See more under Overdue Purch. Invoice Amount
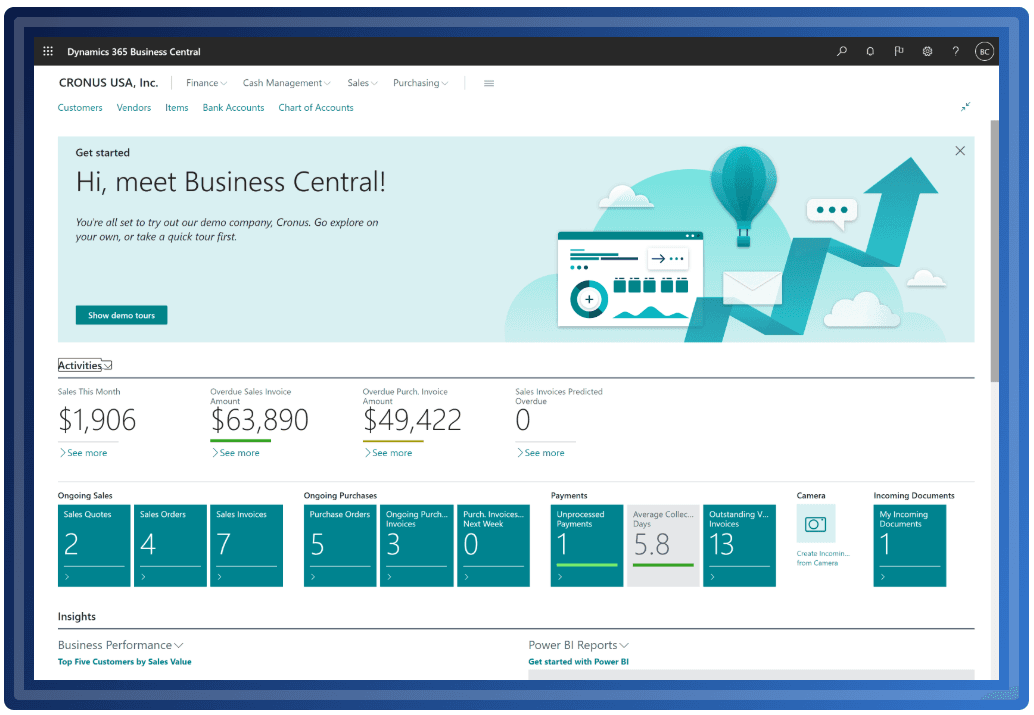Viewport: 1034px width, 715px height. point(388,453)
